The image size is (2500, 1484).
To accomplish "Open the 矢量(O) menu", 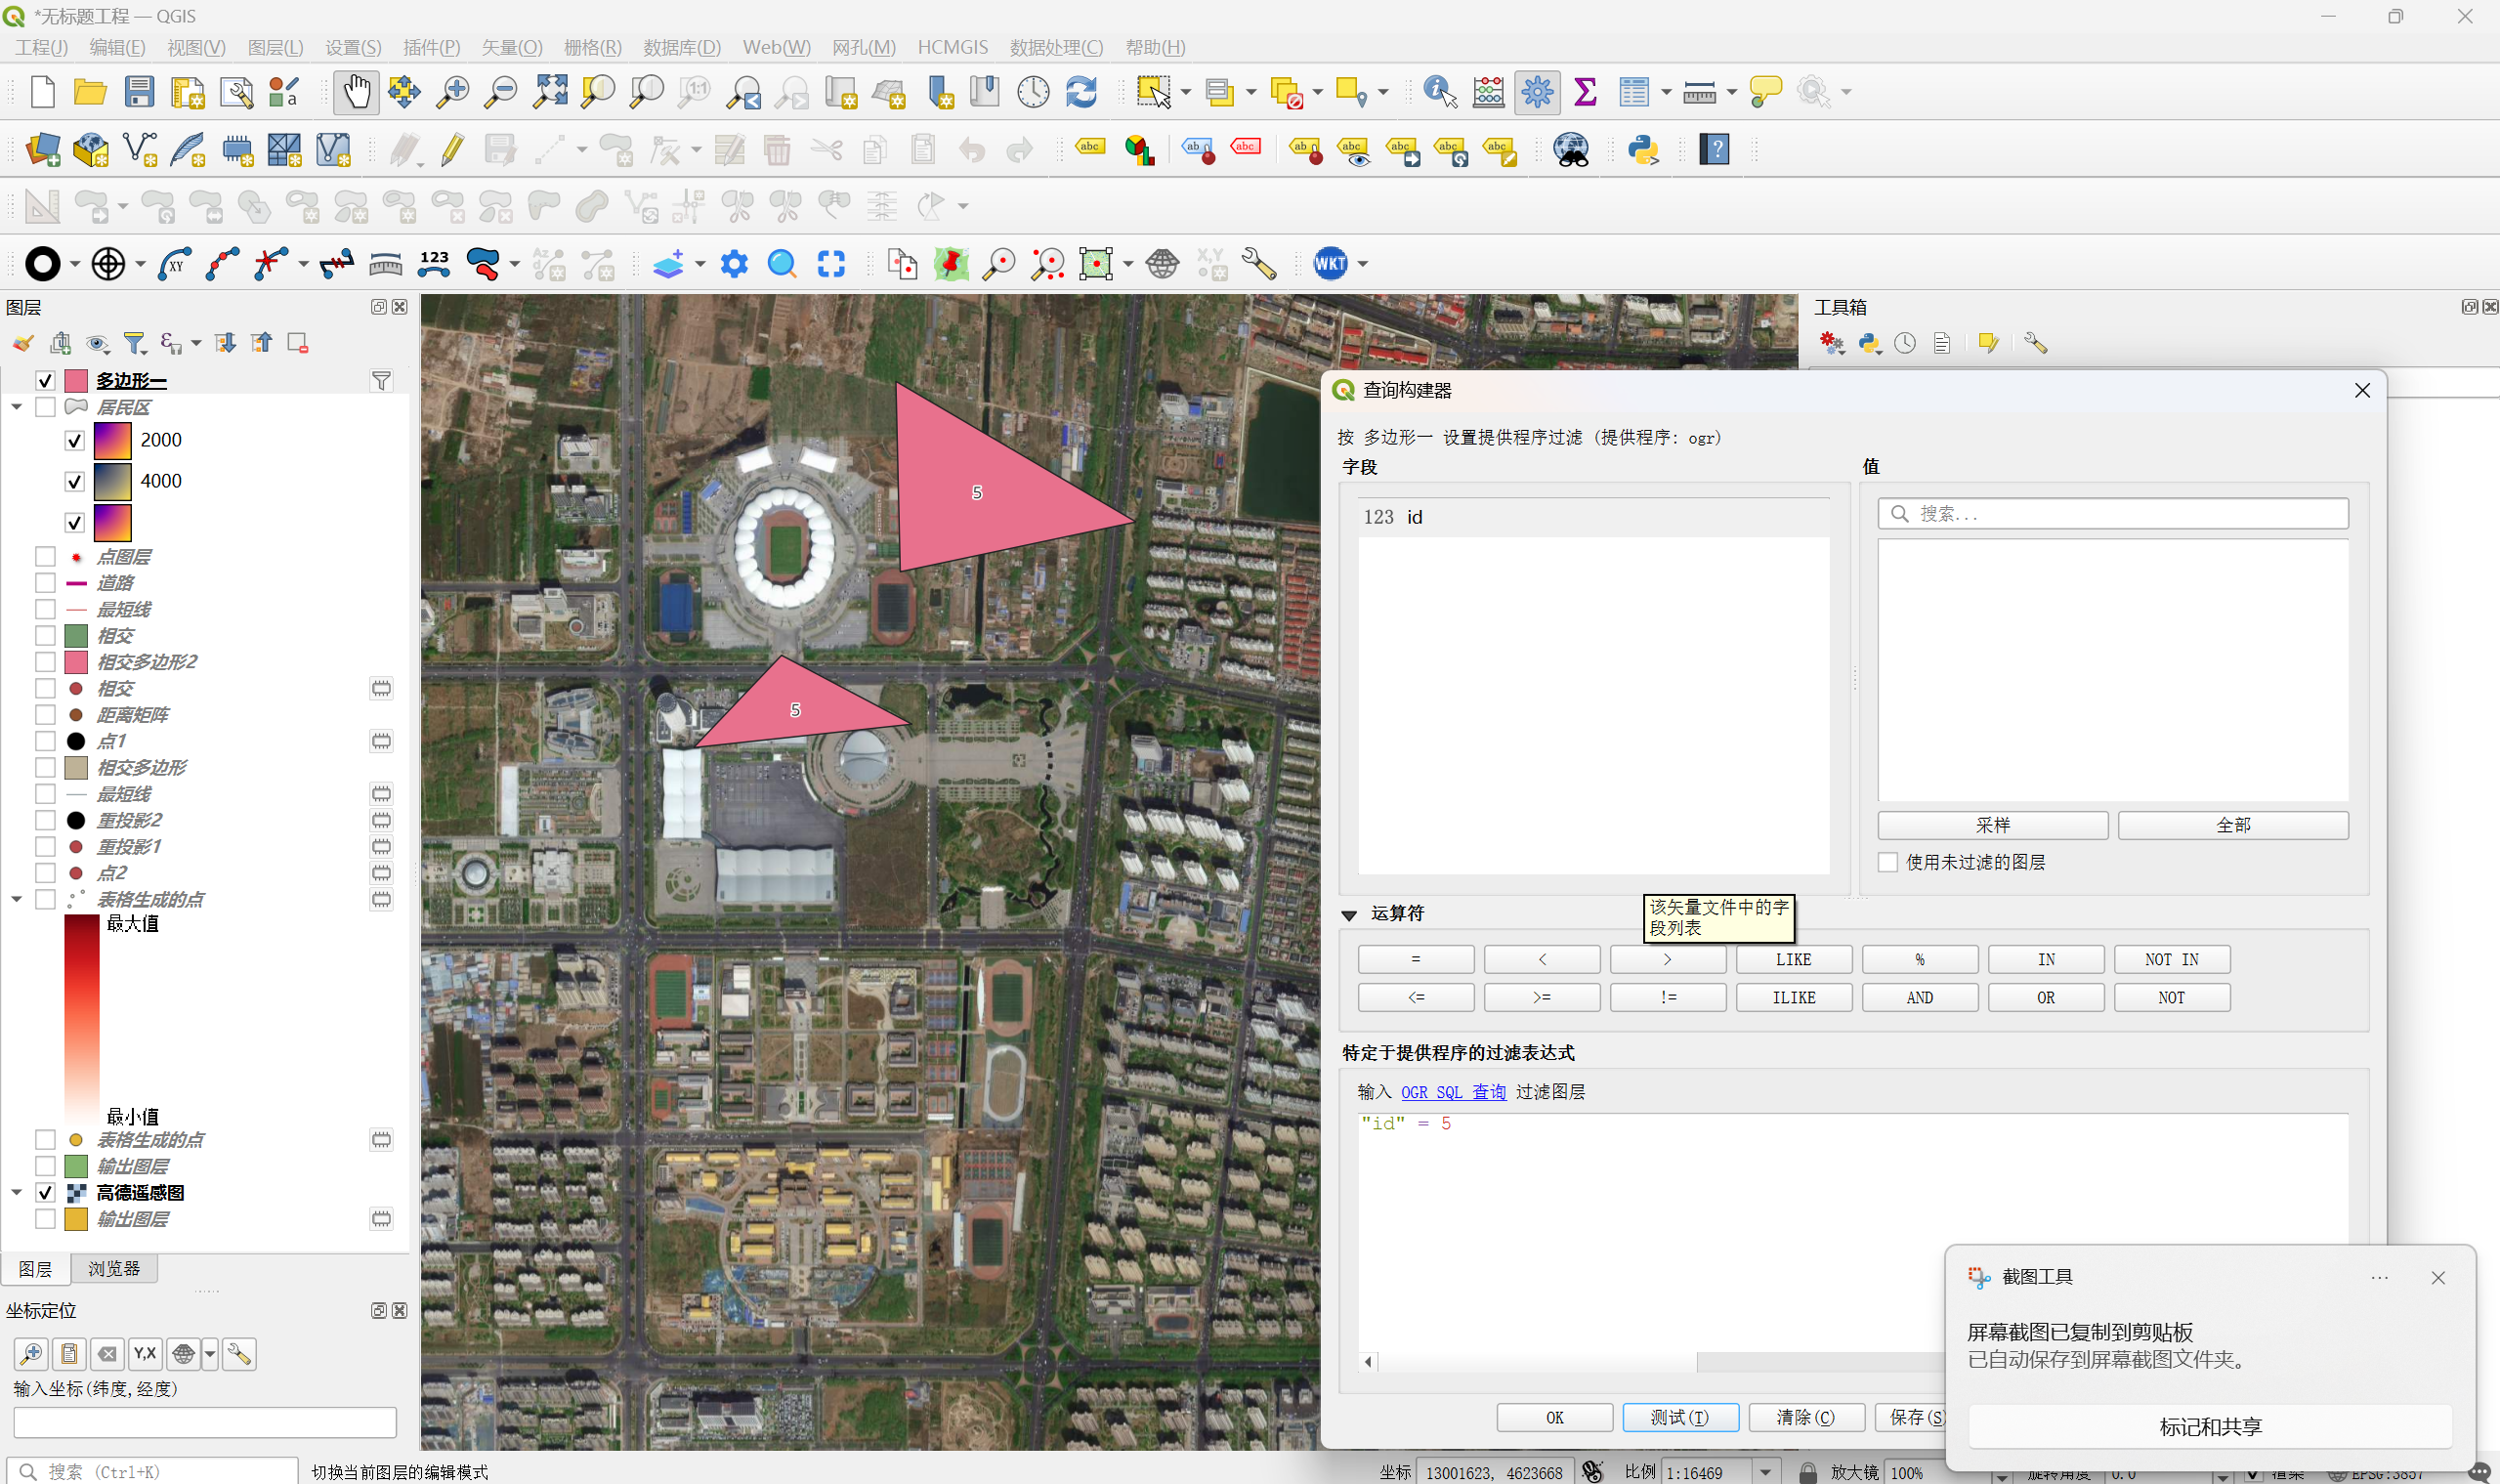I will (511, 47).
